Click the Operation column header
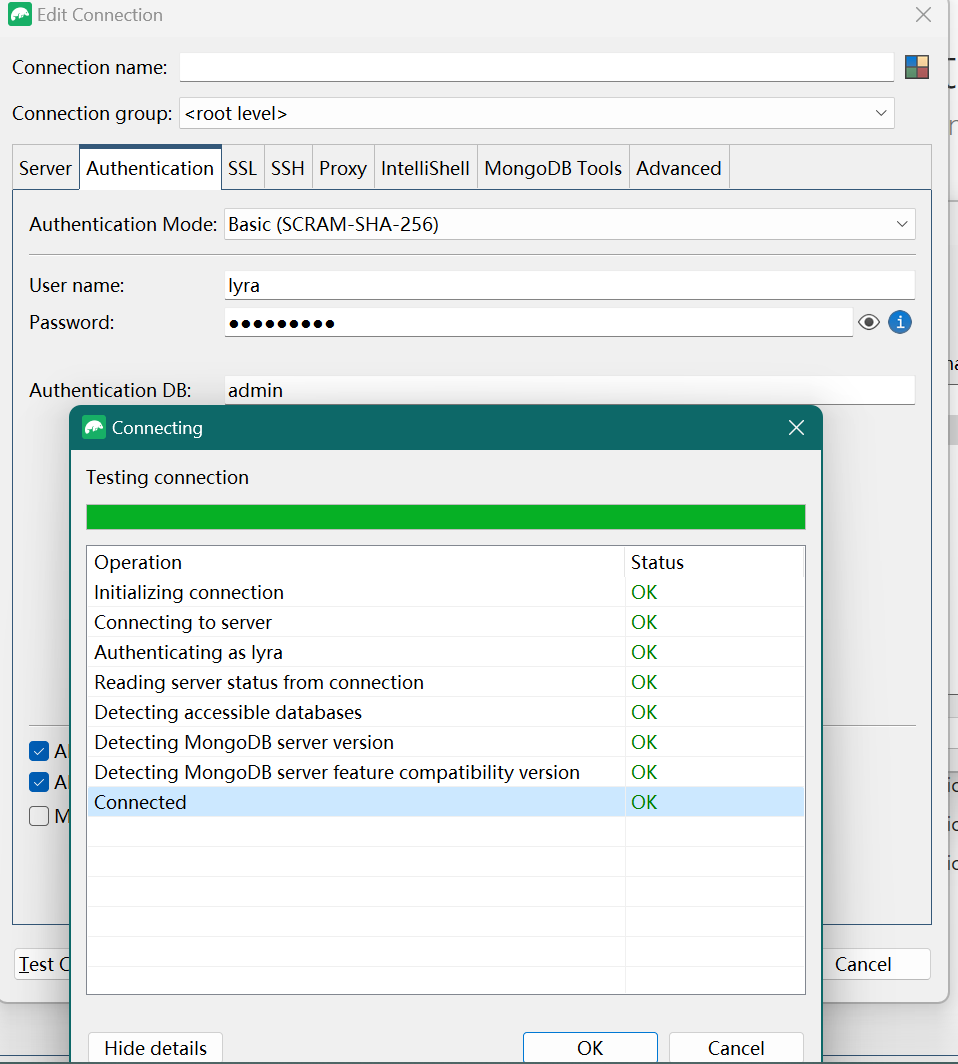The width and height of the screenshot is (958, 1064). tap(356, 562)
